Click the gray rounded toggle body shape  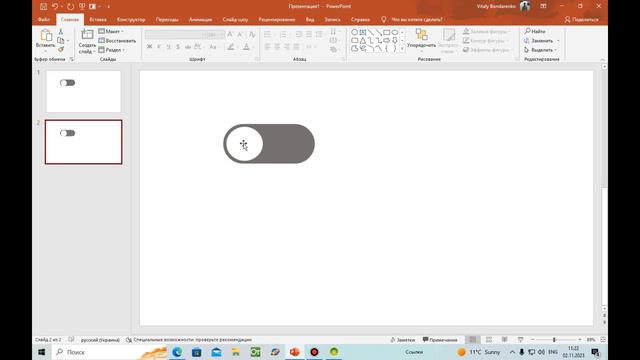[289, 144]
